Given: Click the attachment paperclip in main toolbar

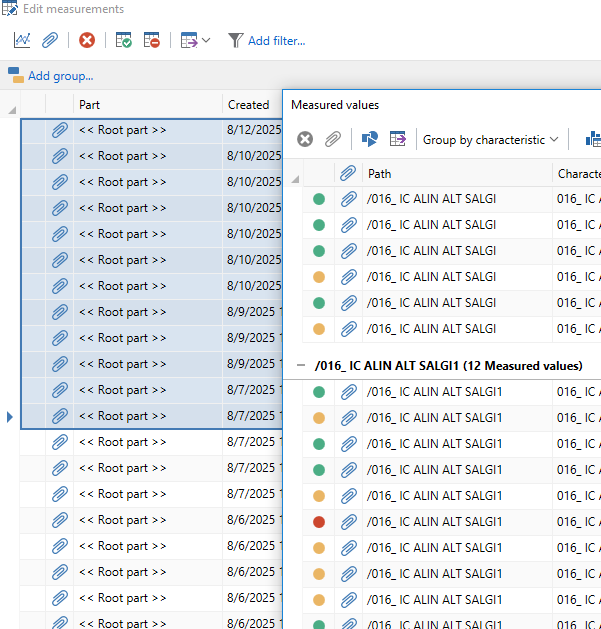Looking at the screenshot, I should (x=50, y=40).
